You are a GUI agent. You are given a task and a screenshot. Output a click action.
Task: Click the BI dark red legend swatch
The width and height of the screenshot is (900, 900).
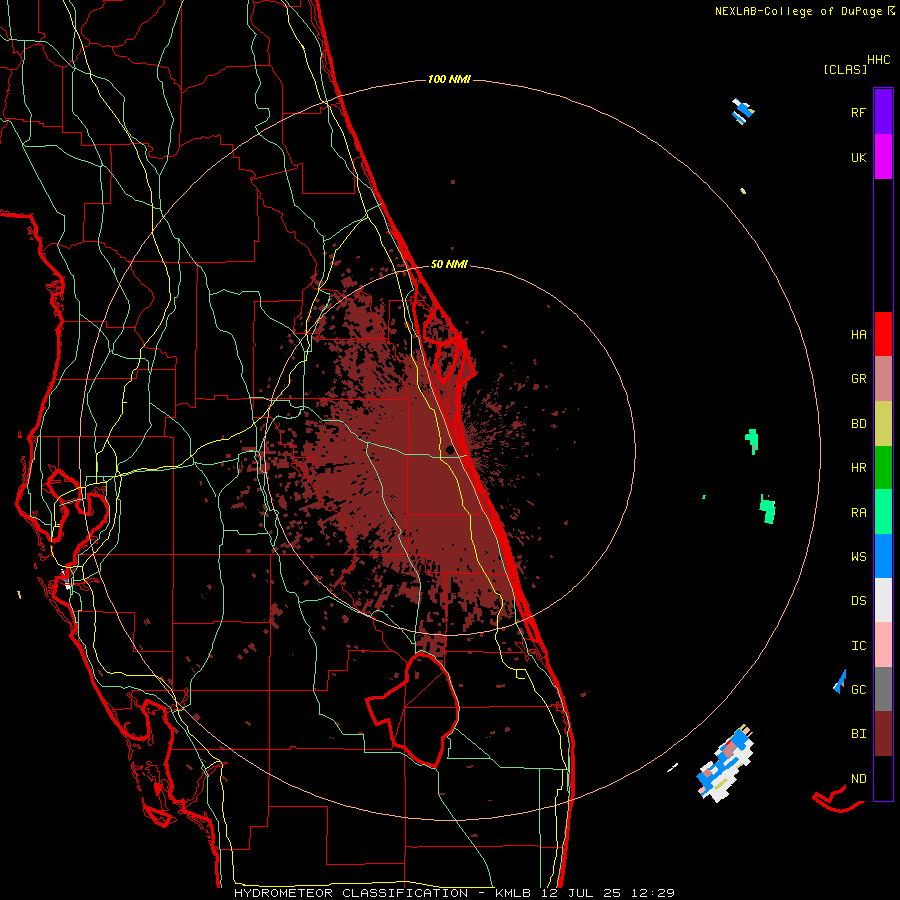(x=883, y=734)
